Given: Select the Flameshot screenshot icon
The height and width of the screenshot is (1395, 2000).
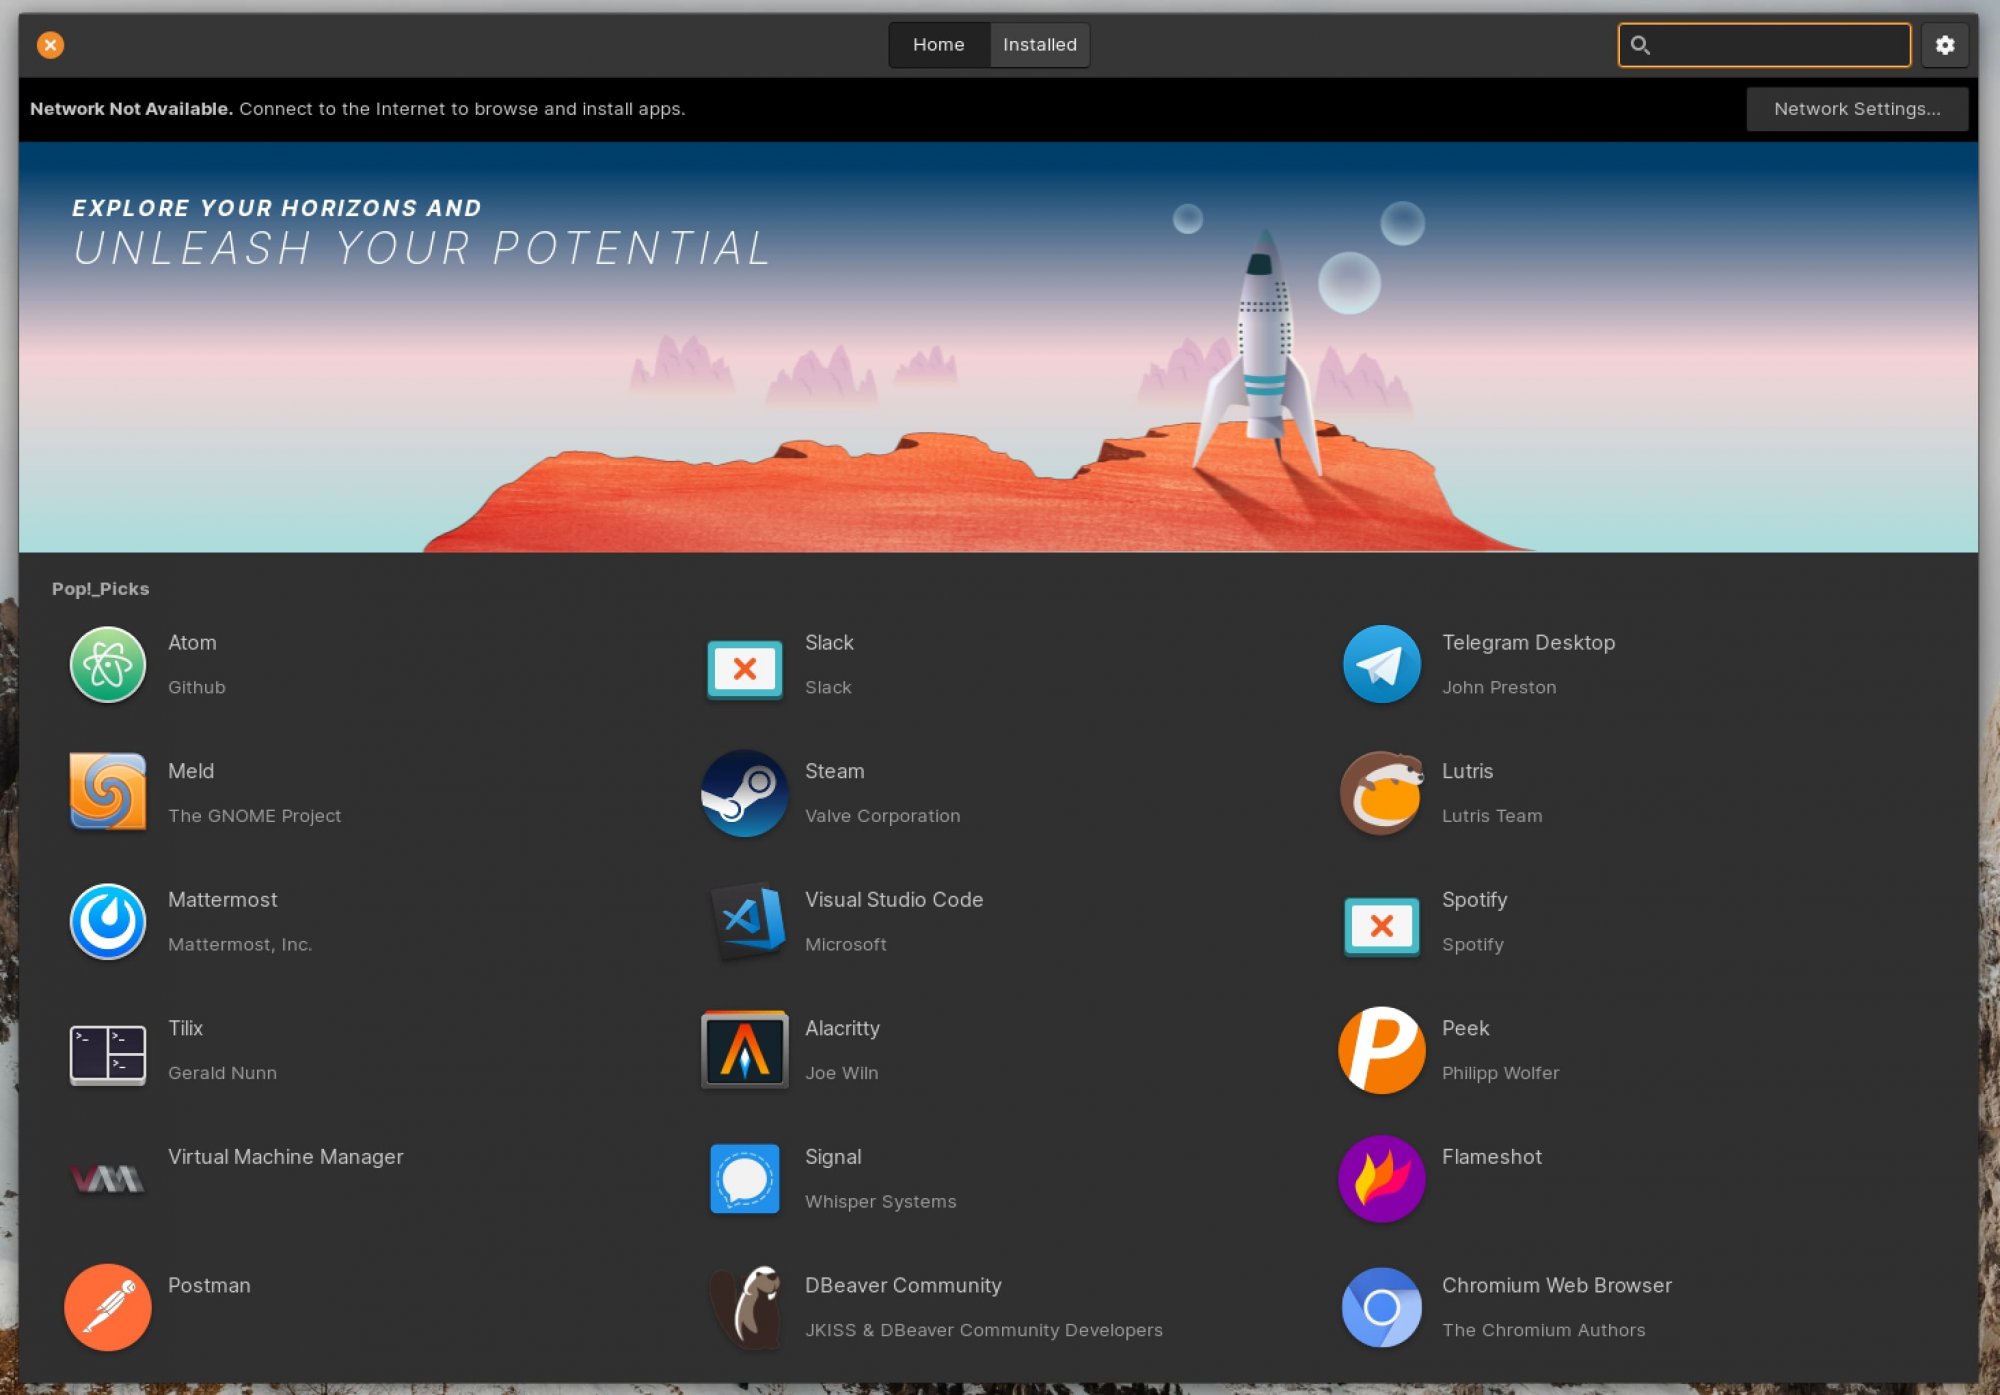Looking at the screenshot, I should [x=1381, y=1179].
